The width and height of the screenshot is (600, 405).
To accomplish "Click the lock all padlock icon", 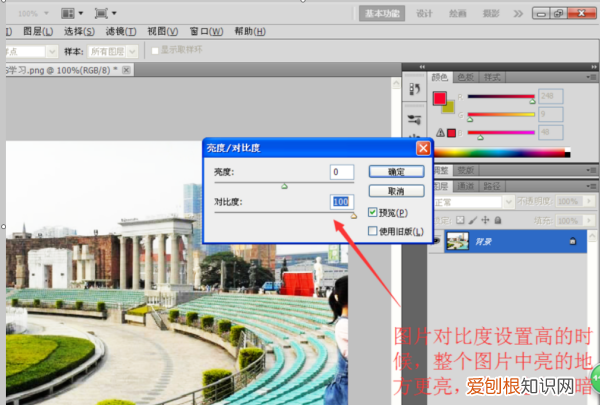I will [x=498, y=220].
